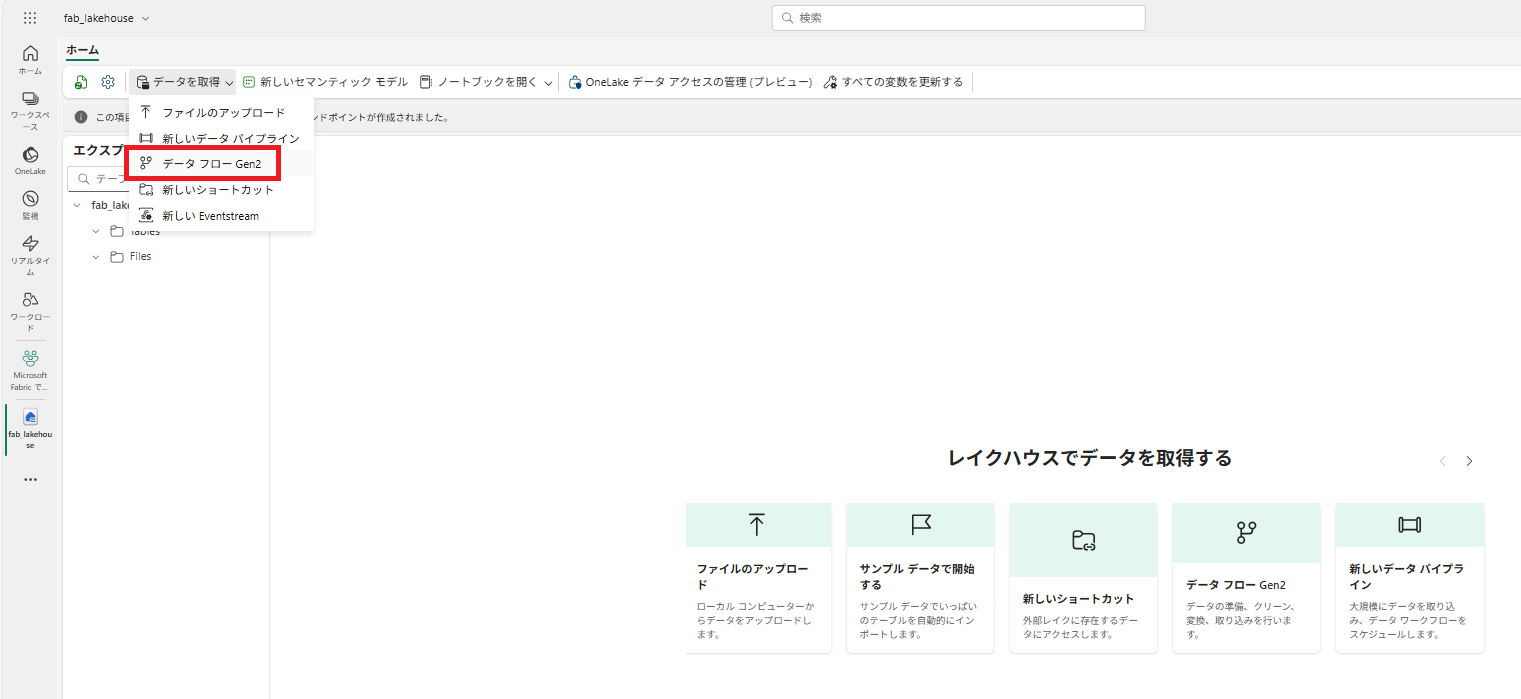Select the fab_lakehouse sidebar item
This screenshot has height=699, width=1521.
click(30, 429)
